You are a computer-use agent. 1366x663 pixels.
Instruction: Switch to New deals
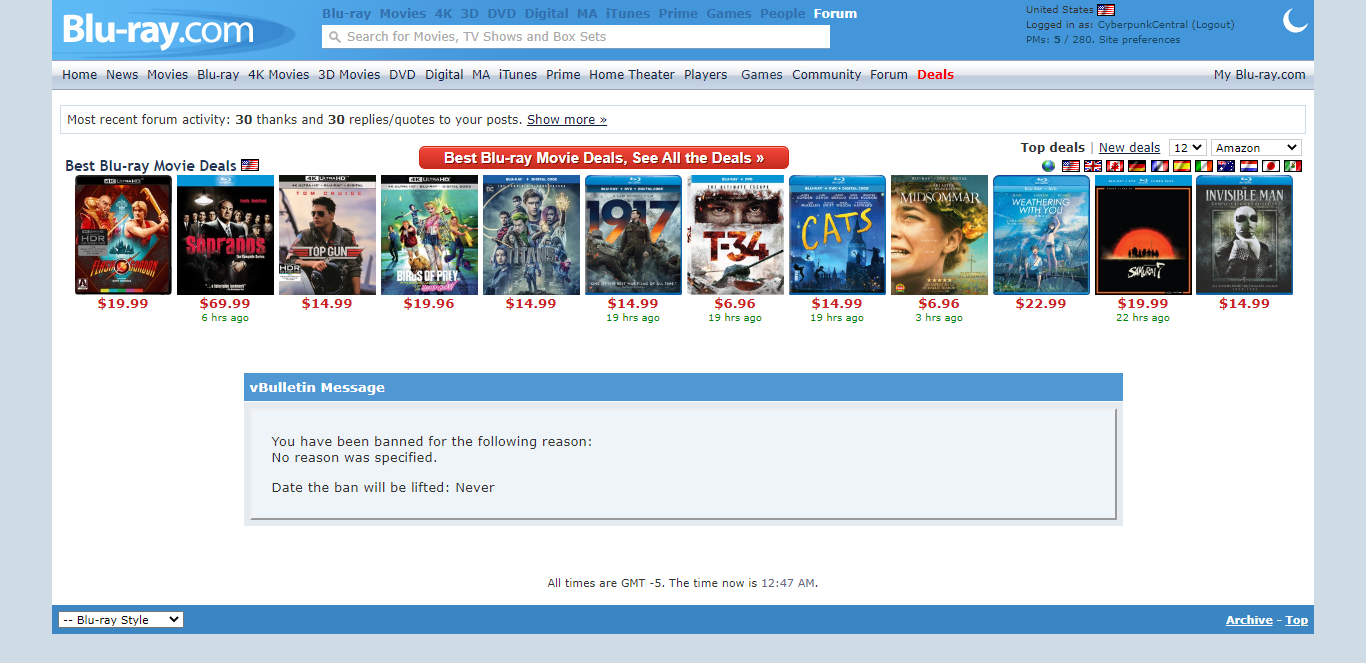pos(1130,148)
